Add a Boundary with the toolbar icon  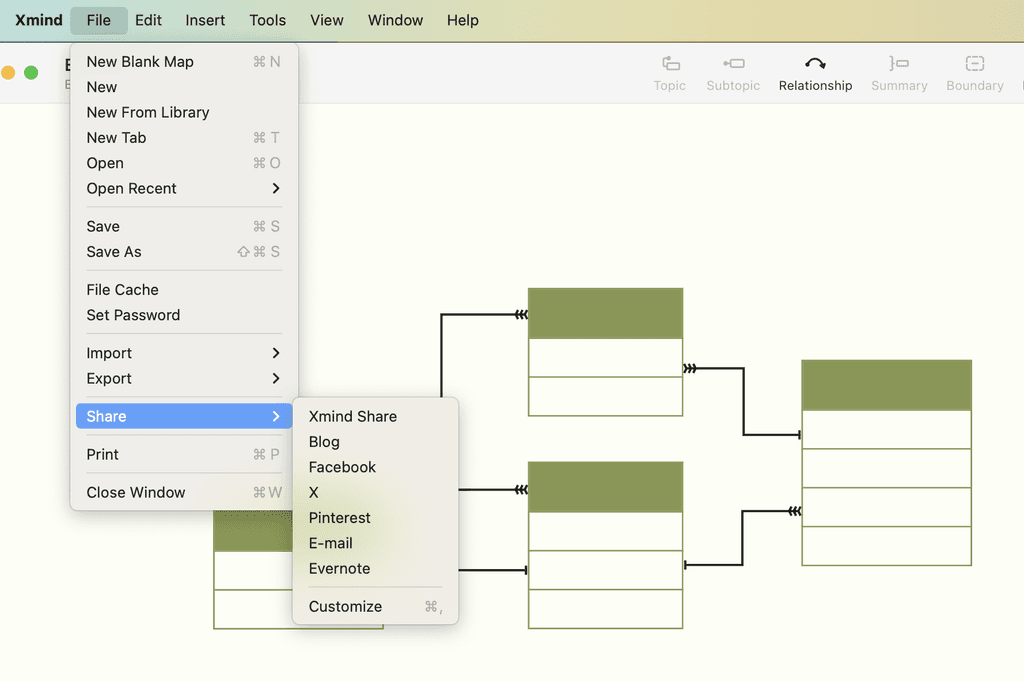coord(974,72)
